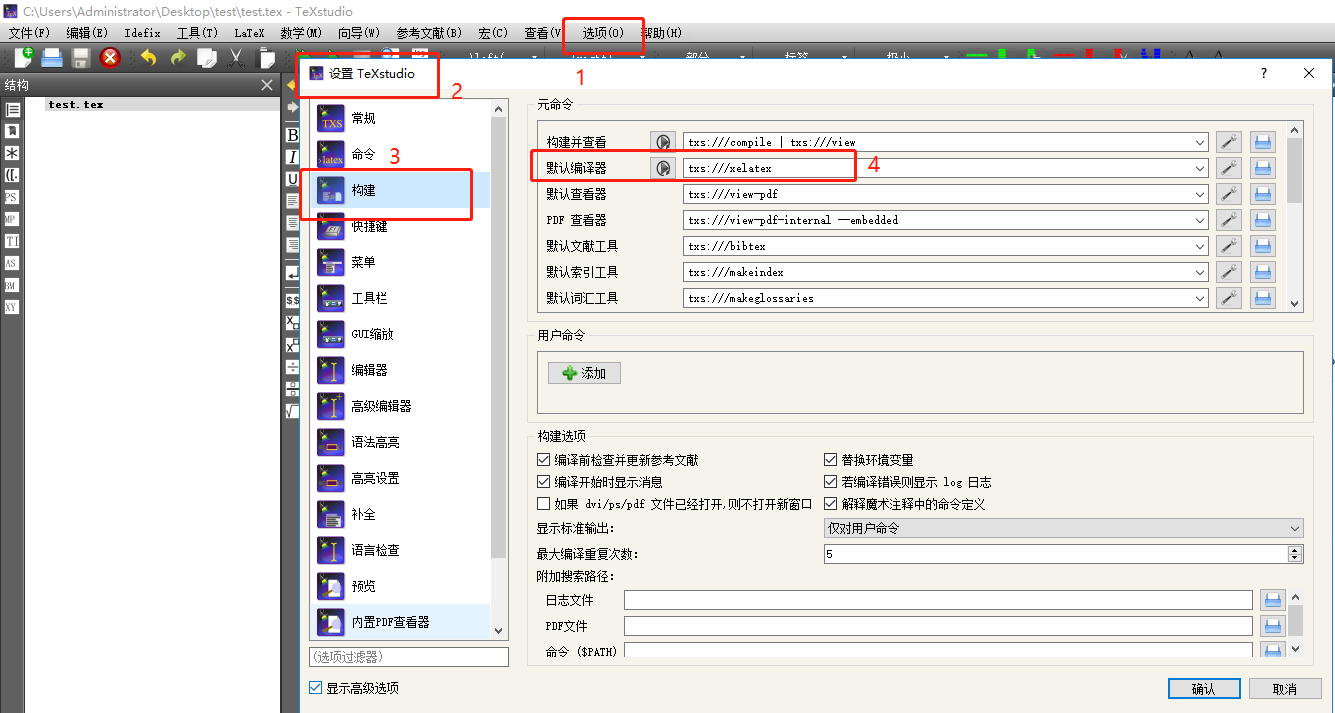Open the 编辑(E) menu
Image resolution: width=1335 pixels, height=713 pixels.
tap(87, 33)
